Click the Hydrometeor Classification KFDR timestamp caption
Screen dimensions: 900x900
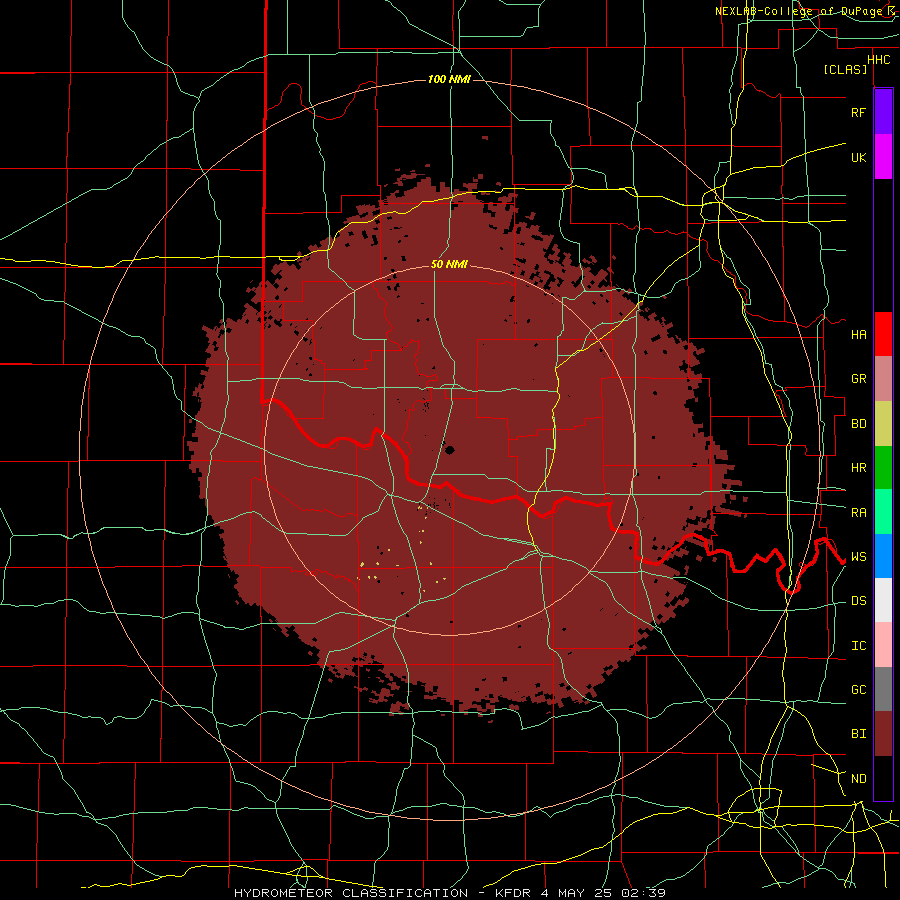click(450, 893)
